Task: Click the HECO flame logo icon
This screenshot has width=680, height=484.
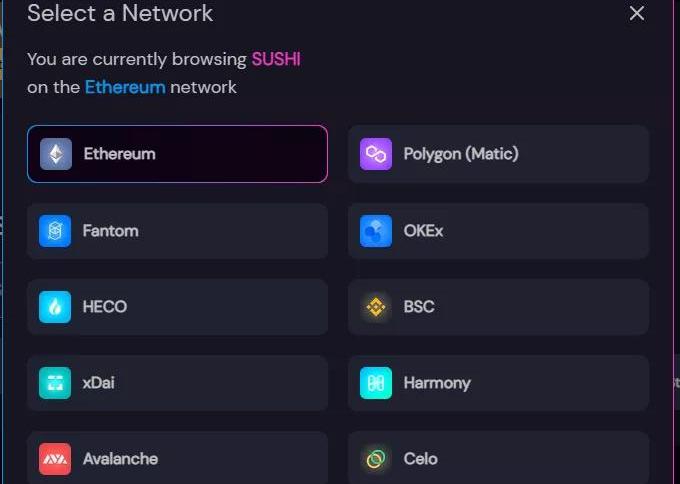Action: [x=56, y=307]
